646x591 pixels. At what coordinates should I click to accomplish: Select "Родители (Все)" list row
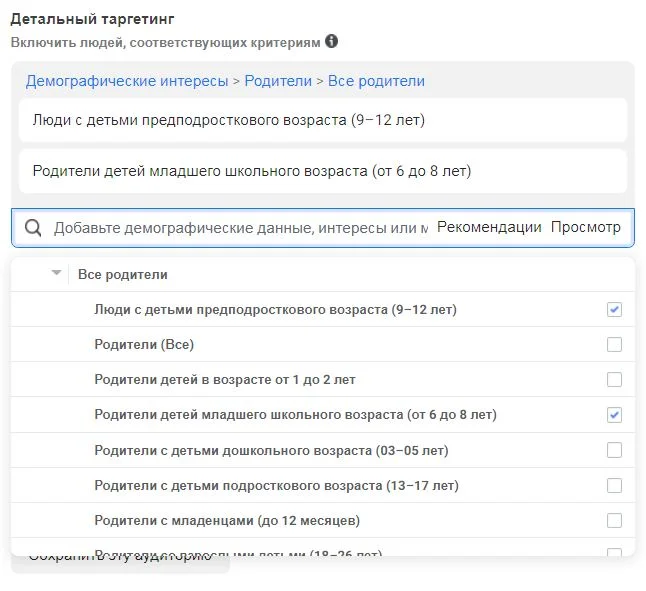click(x=144, y=345)
